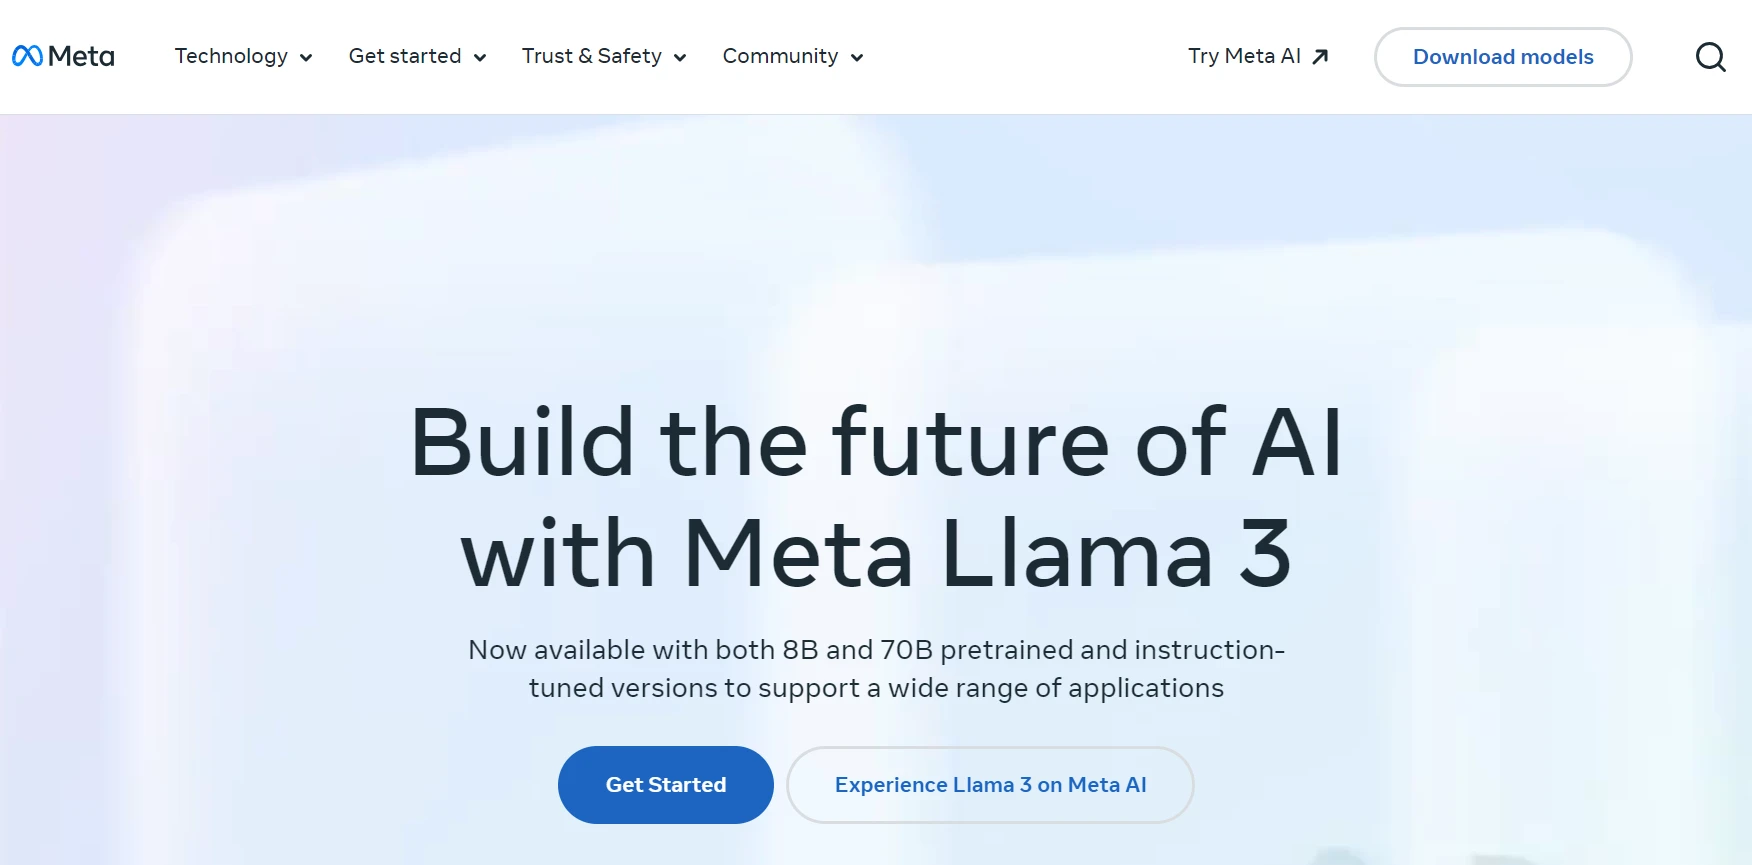Click the "with Meta Llama 3" headline line

tap(876, 553)
